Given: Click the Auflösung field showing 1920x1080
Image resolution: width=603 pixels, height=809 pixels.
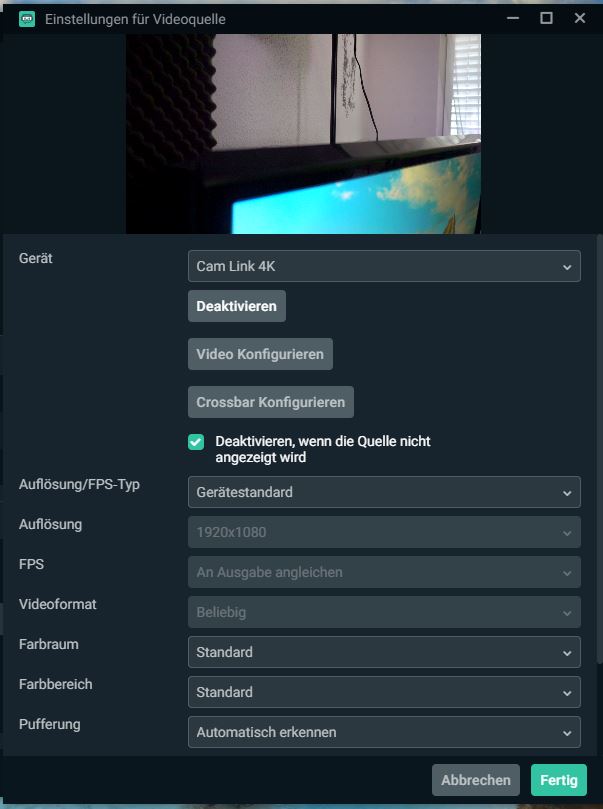Looking at the screenshot, I should [x=384, y=532].
